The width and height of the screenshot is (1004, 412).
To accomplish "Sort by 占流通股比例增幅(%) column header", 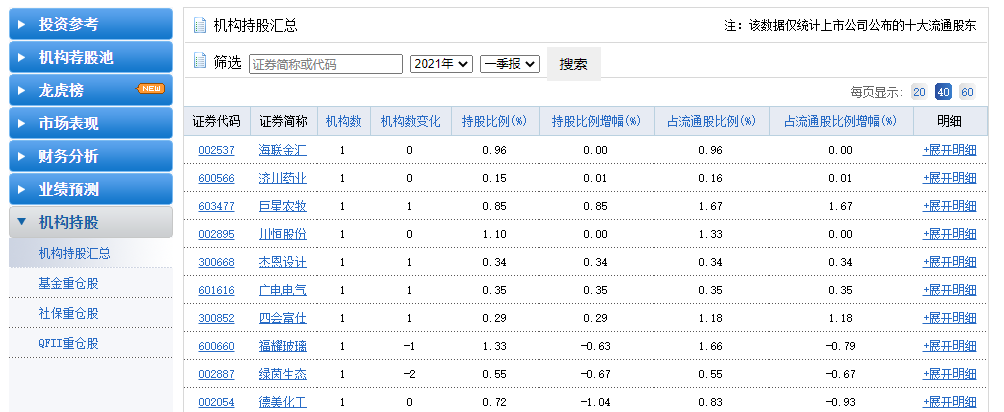I will (x=841, y=121).
